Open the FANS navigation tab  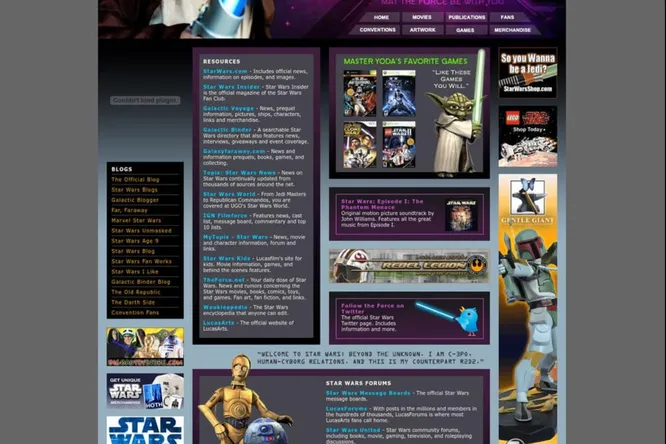pos(508,17)
